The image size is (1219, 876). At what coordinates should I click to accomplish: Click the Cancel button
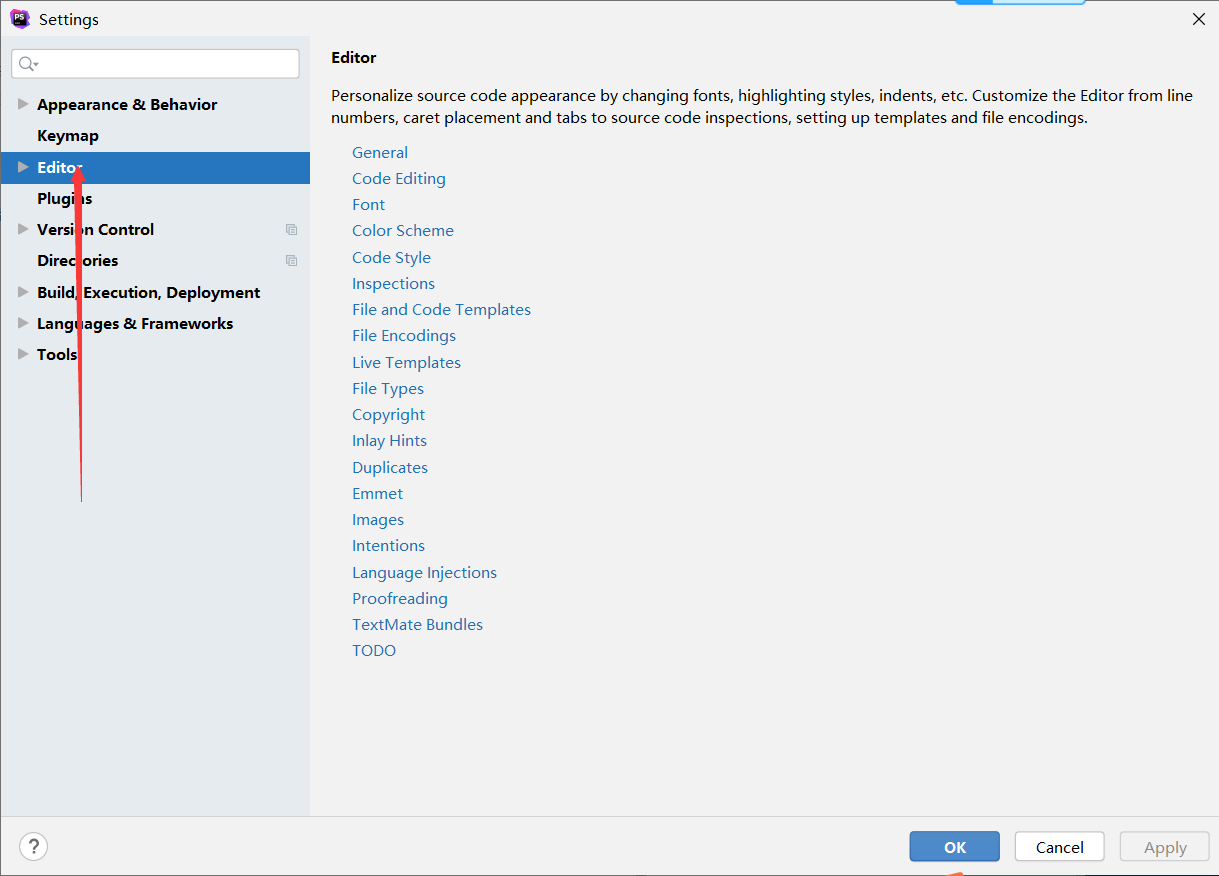tap(1059, 846)
